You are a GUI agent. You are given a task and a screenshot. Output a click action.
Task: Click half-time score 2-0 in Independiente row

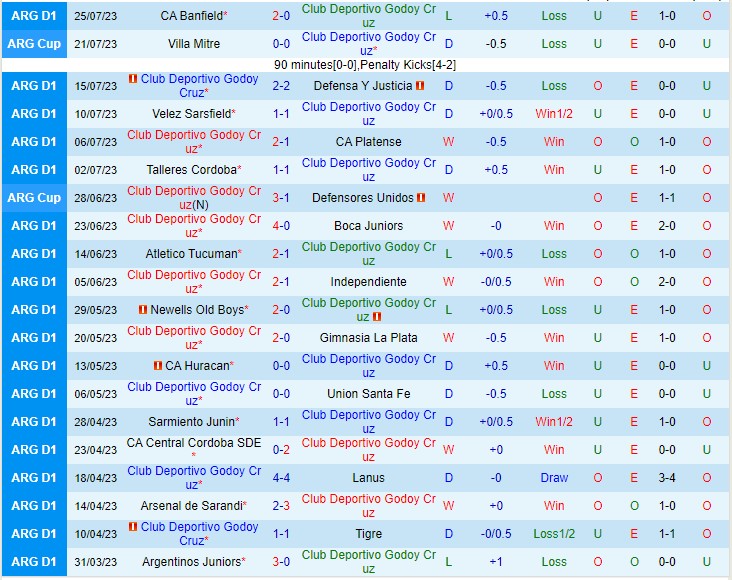667,282
